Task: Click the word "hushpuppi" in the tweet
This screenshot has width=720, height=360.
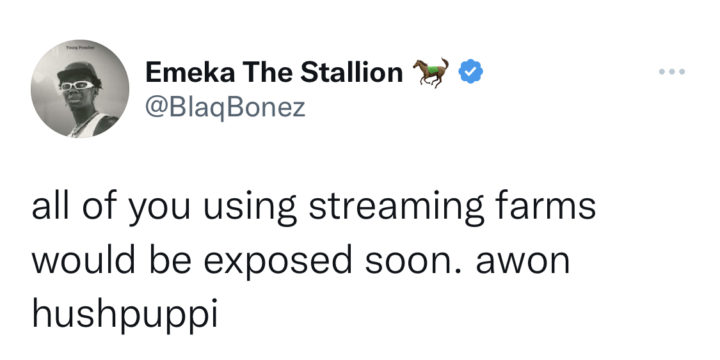Action: coord(124,314)
